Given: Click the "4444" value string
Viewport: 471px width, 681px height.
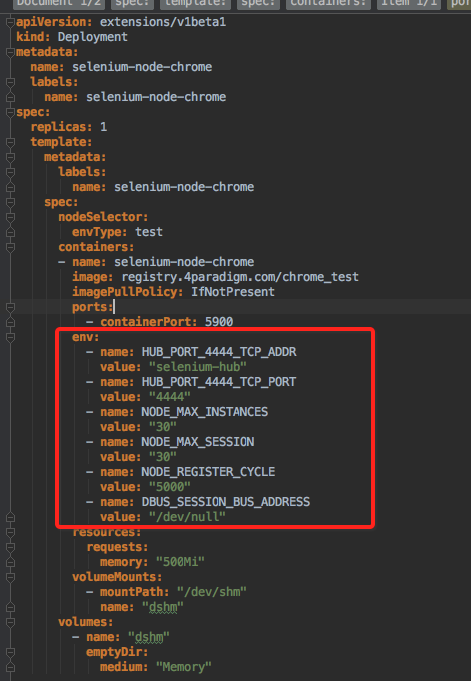Looking at the screenshot, I should [170, 397].
